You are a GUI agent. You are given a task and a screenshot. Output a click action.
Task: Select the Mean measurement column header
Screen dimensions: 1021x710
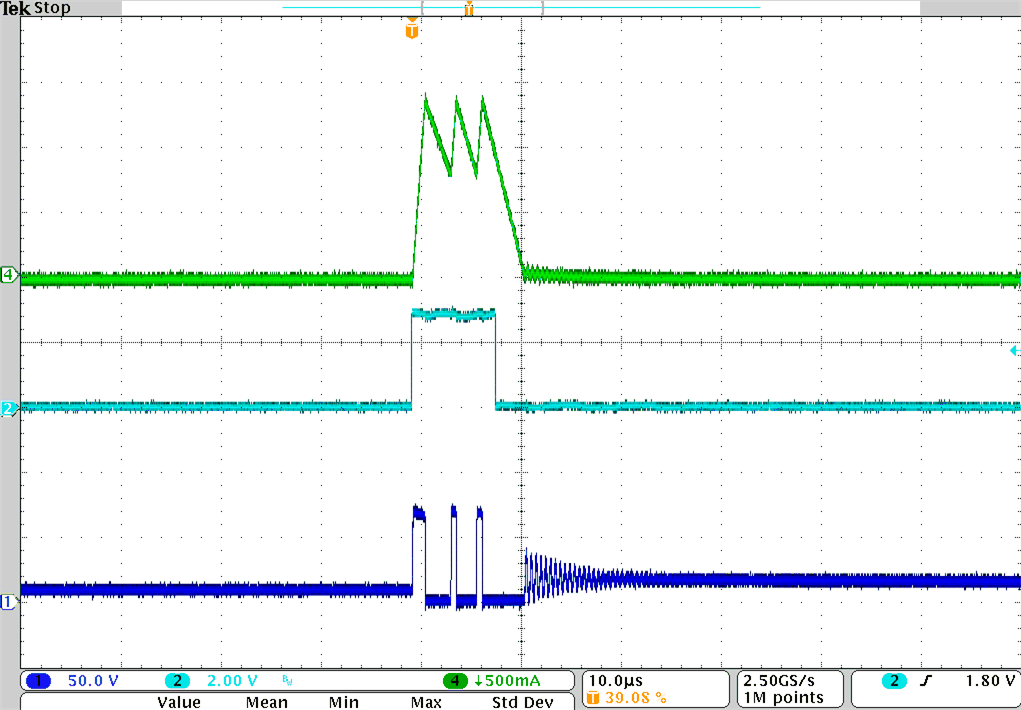point(265,702)
